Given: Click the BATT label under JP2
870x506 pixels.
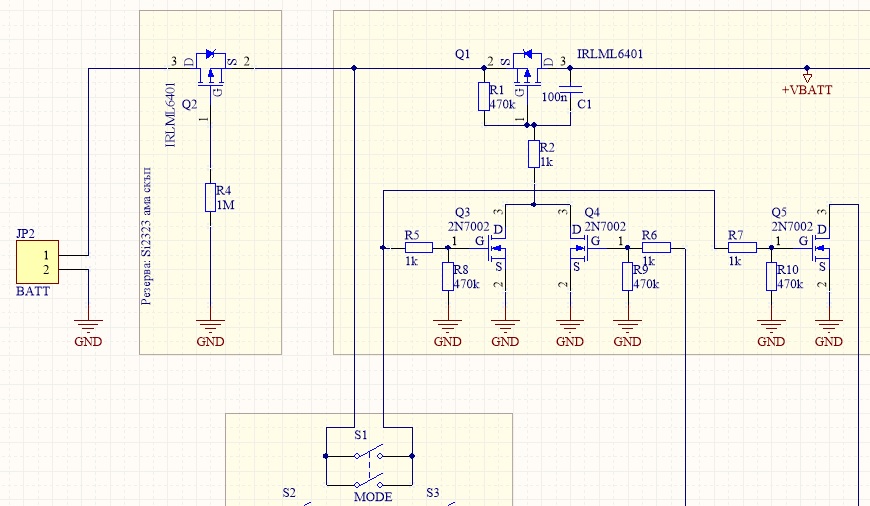Looking at the screenshot, I should tap(33, 291).
